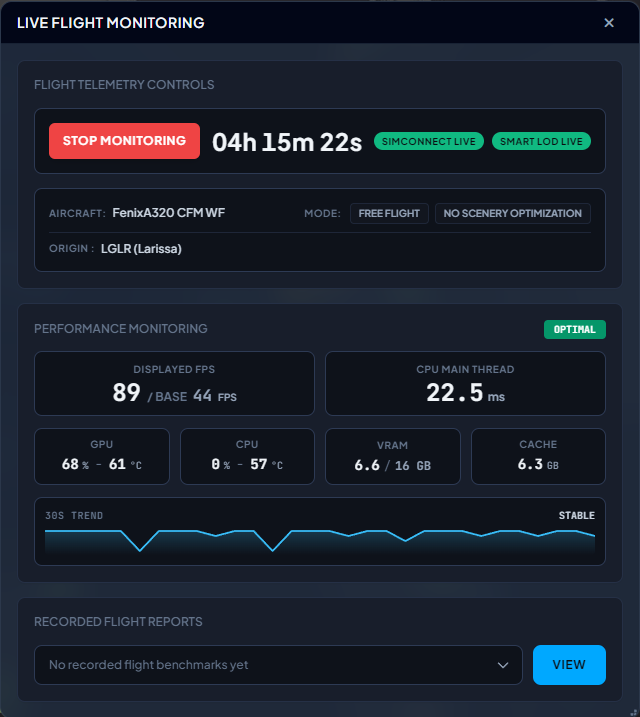This screenshot has height=717, width=640.
Task: Click the LIVE FLIGHT MONITORING title
Action: (x=111, y=23)
